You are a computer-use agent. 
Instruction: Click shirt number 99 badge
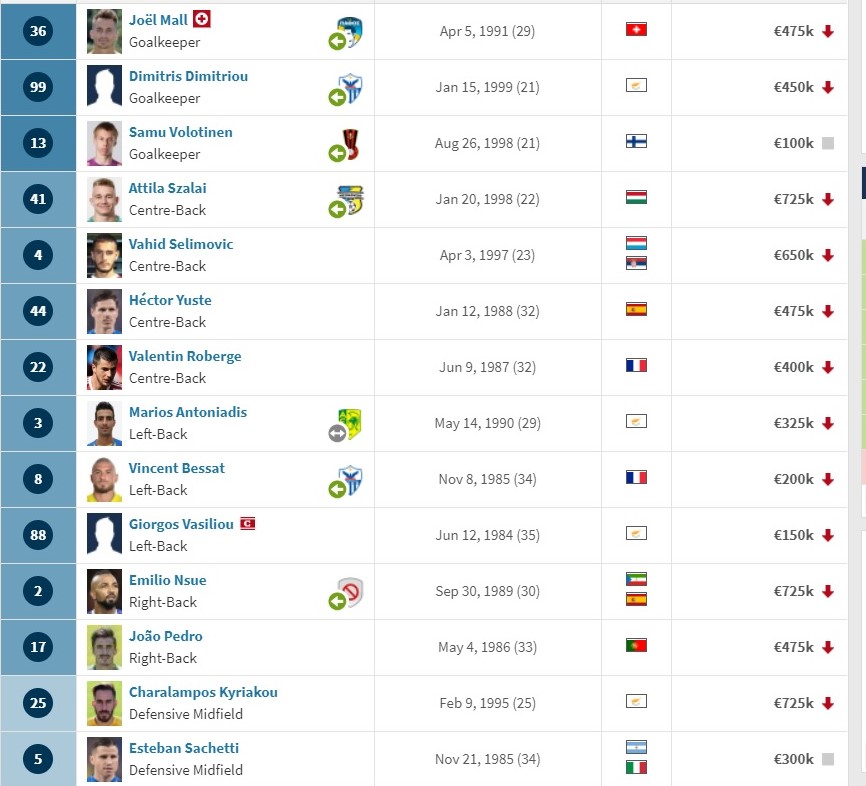(x=38, y=87)
